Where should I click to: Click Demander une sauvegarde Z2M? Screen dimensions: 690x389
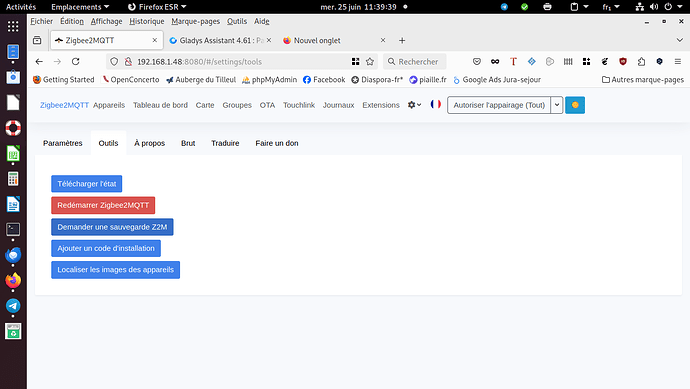[112, 227]
